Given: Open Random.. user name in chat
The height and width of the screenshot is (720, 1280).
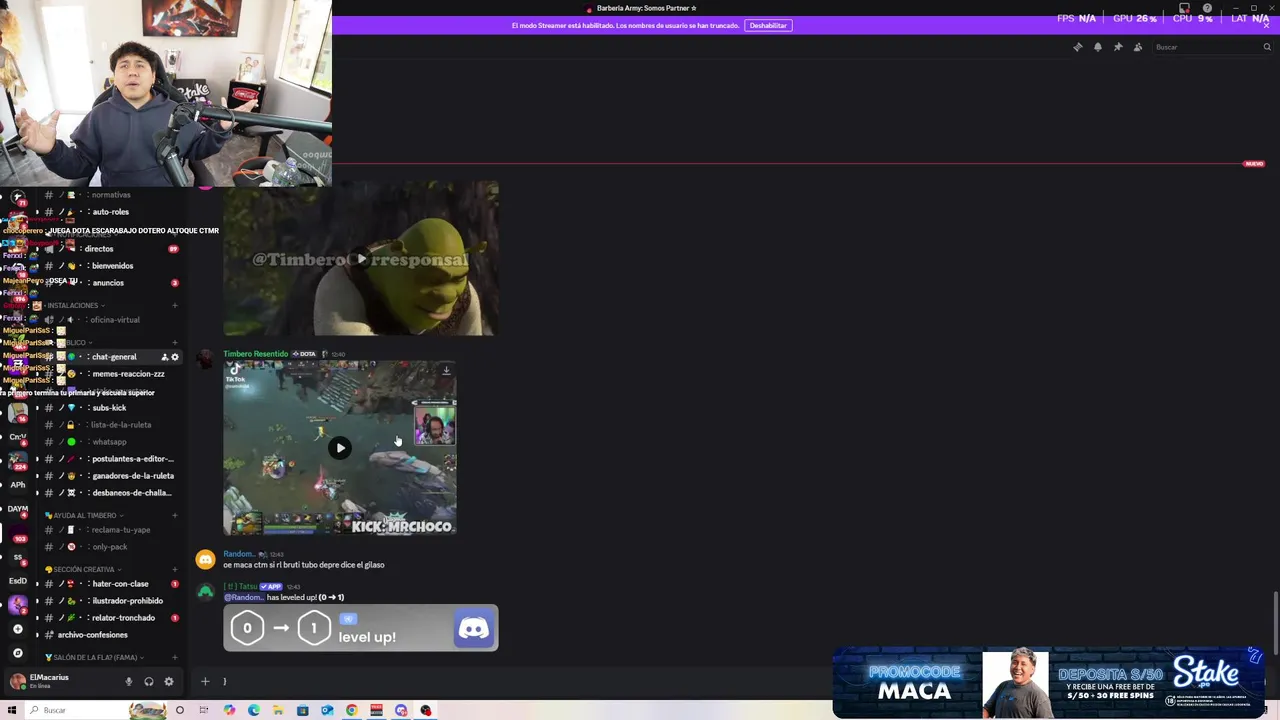Looking at the screenshot, I should [239, 554].
